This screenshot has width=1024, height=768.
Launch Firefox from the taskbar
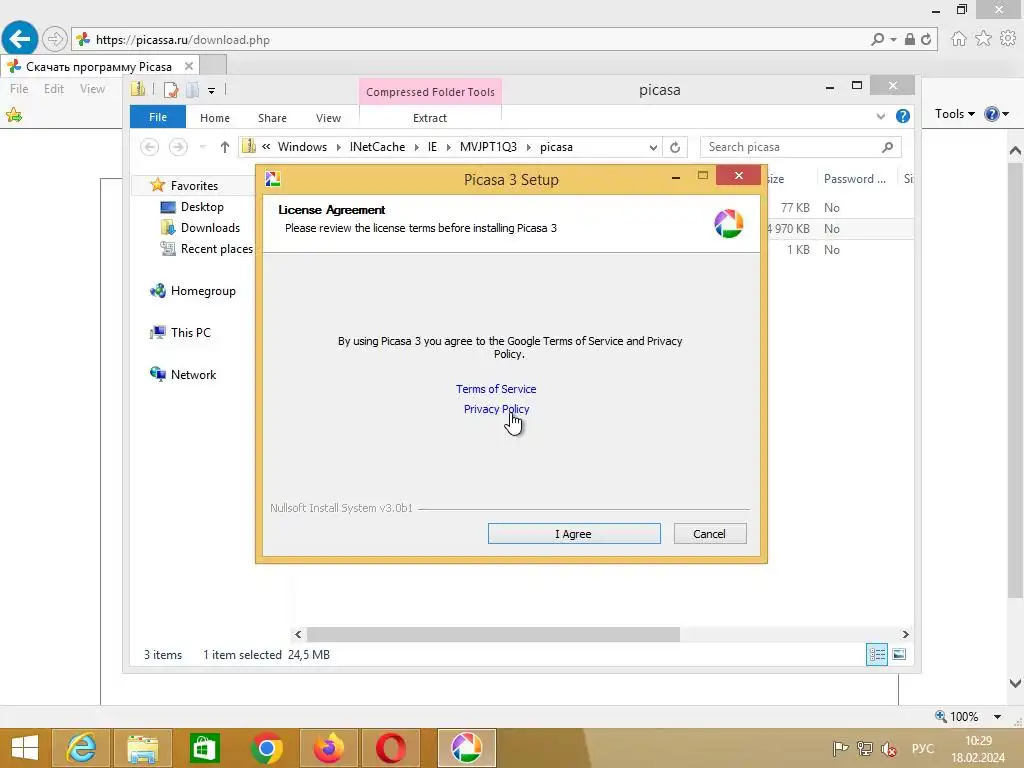click(328, 748)
